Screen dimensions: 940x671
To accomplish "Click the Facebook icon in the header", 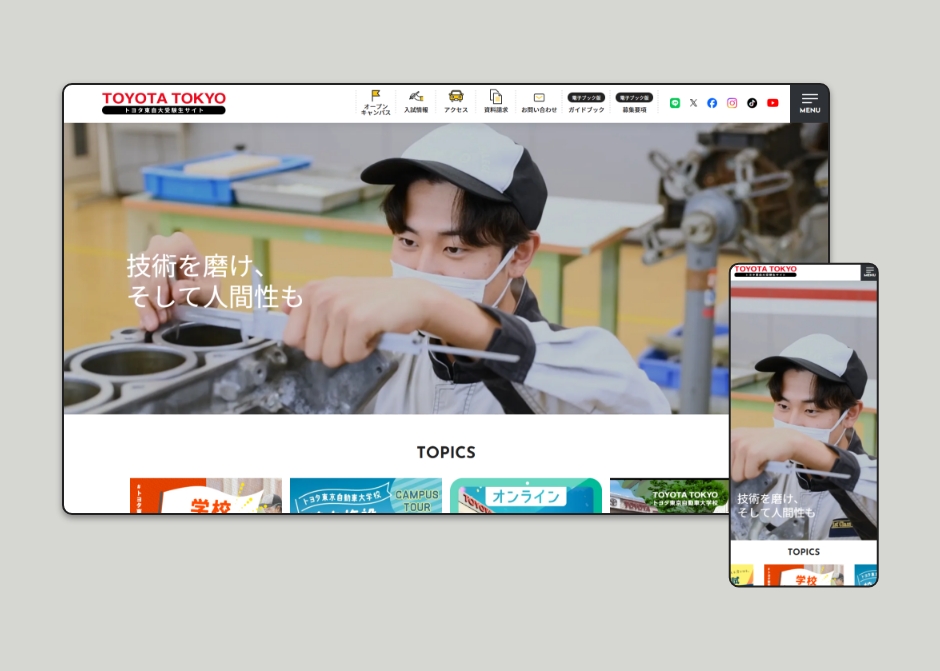I will click(x=712, y=102).
